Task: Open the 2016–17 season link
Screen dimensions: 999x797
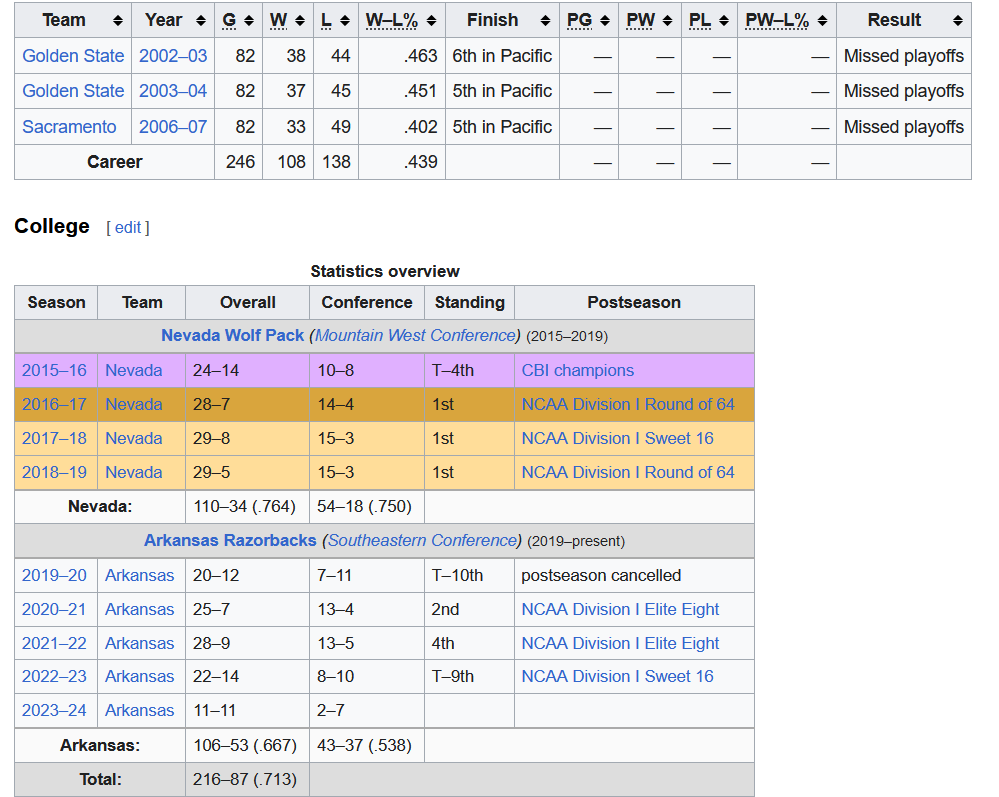Action: pos(54,404)
